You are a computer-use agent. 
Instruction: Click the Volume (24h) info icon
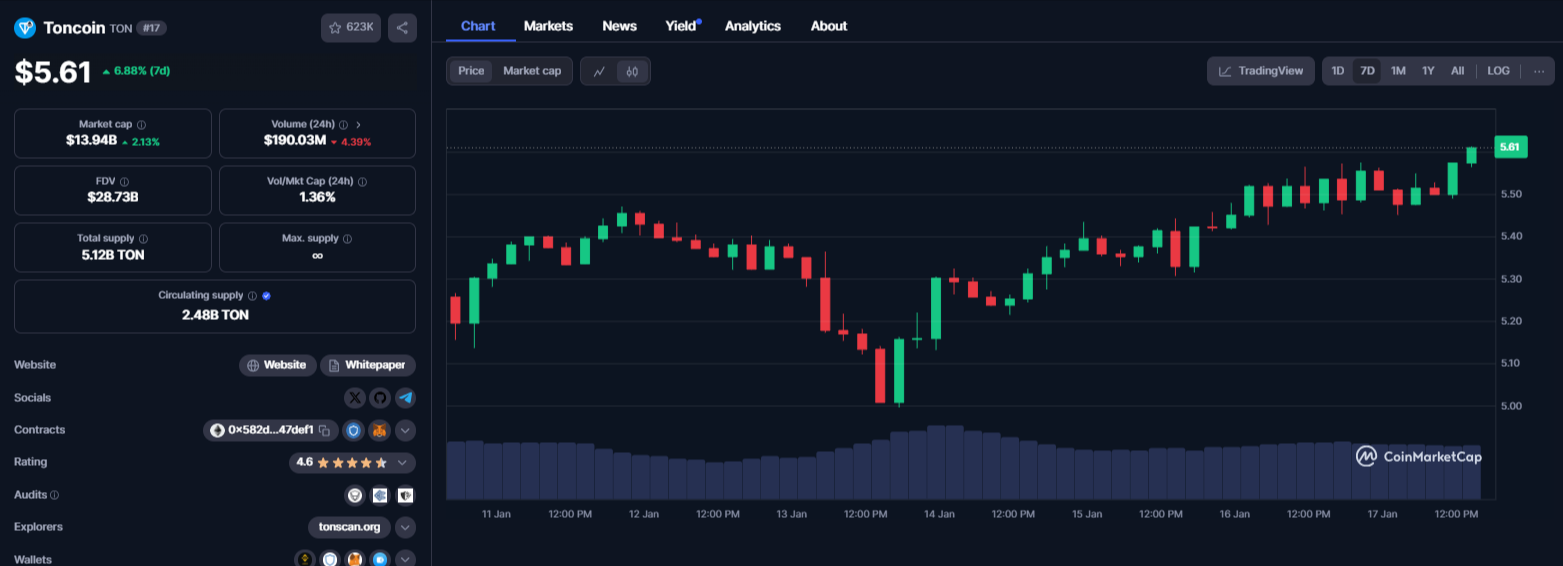tap(343, 125)
